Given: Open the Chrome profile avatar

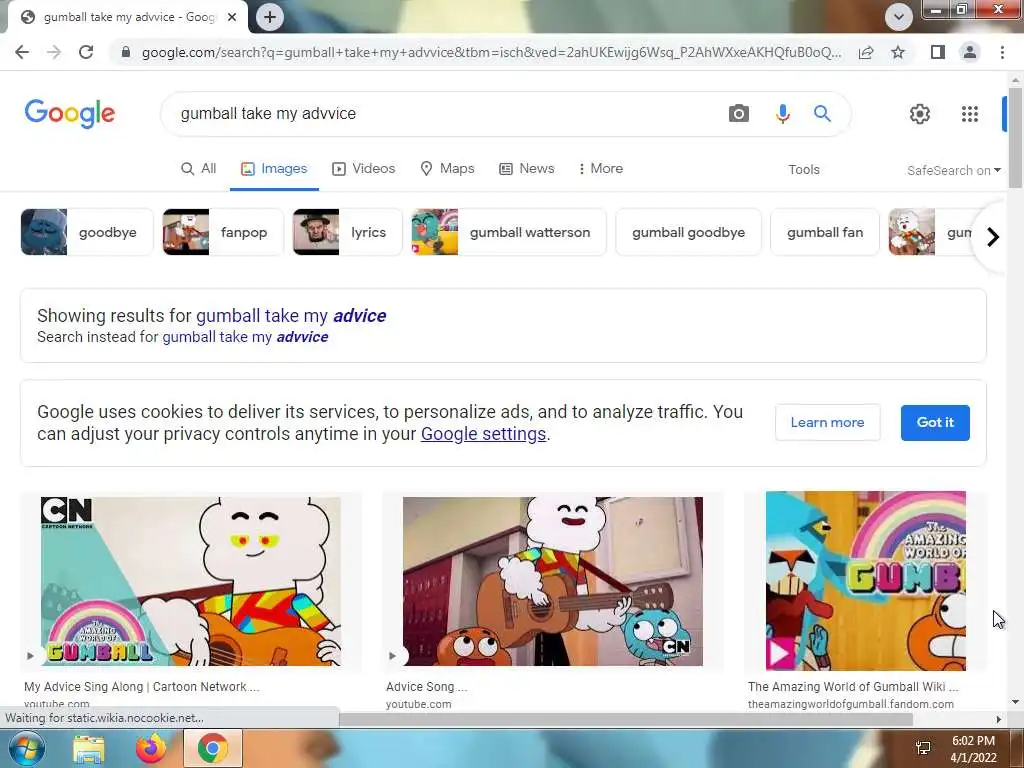Looking at the screenshot, I should (970, 52).
